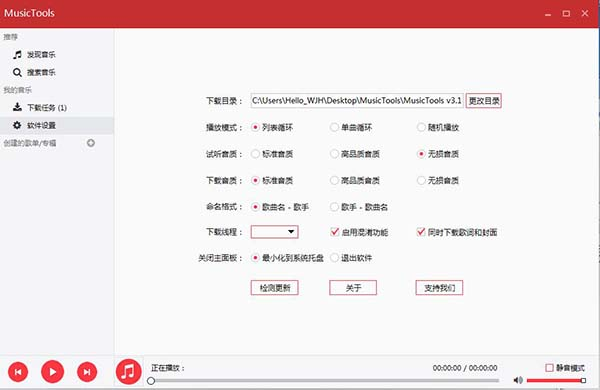
Task: Open 搜索音乐 in the sidebar
Action: point(41,72)
